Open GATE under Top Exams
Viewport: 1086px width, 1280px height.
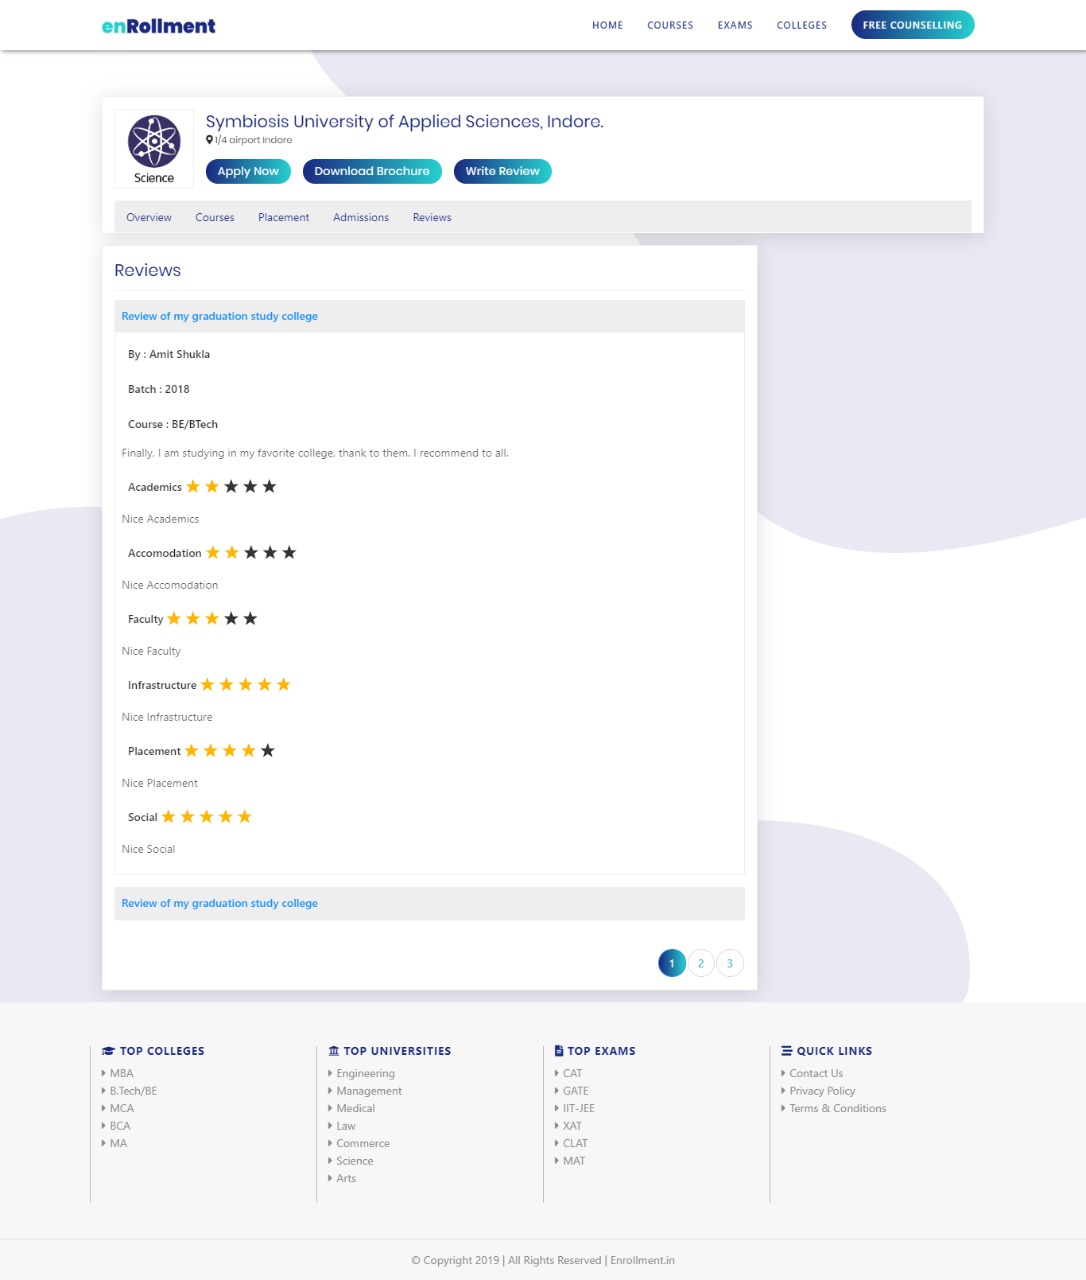pyautogui.click(x=575, y=1091)
